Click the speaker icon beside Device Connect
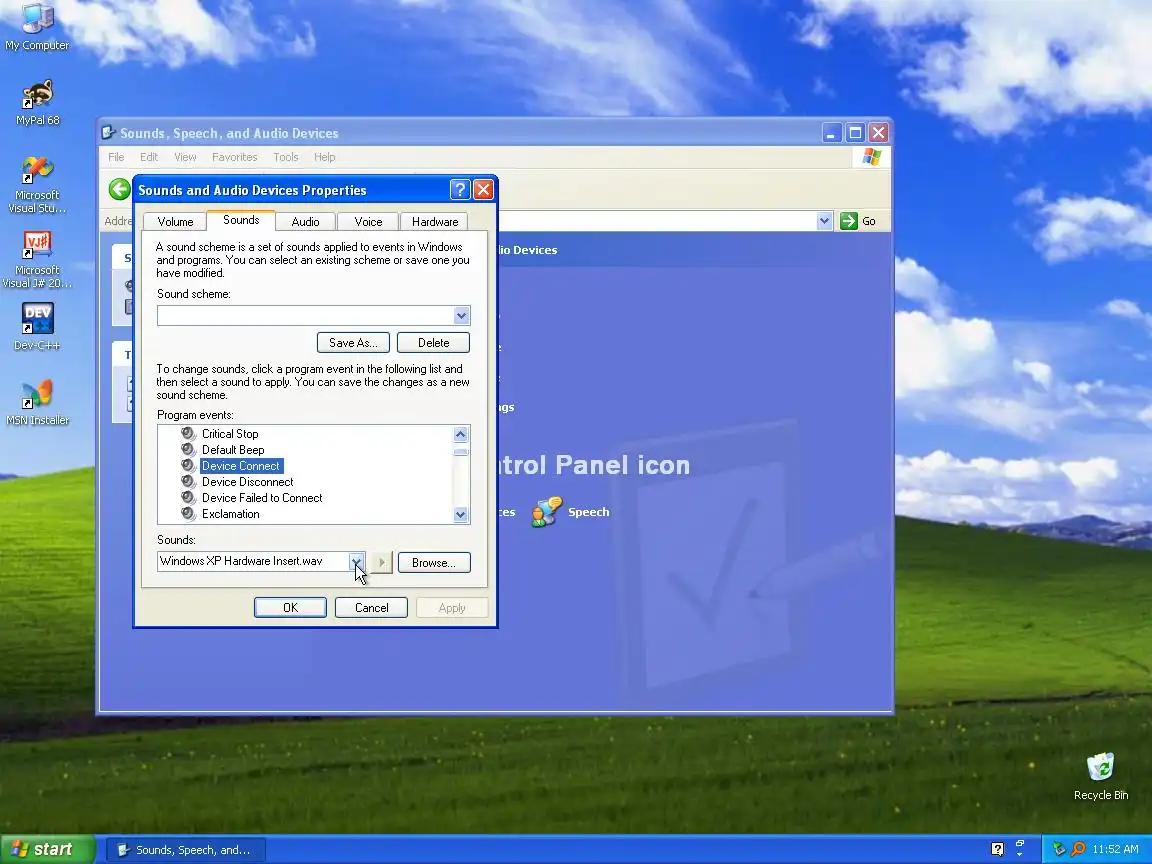The width and height of the screenshot is (1152, 864). pyautogui.click(x=189, y=466)
